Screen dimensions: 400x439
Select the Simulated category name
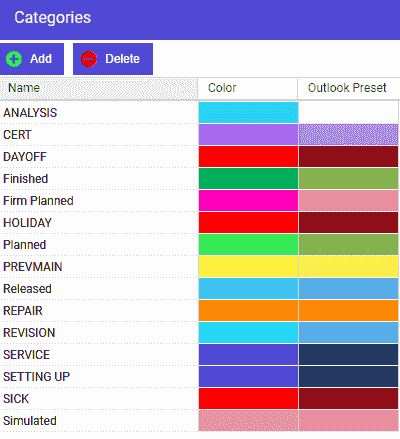coord(30,421)
